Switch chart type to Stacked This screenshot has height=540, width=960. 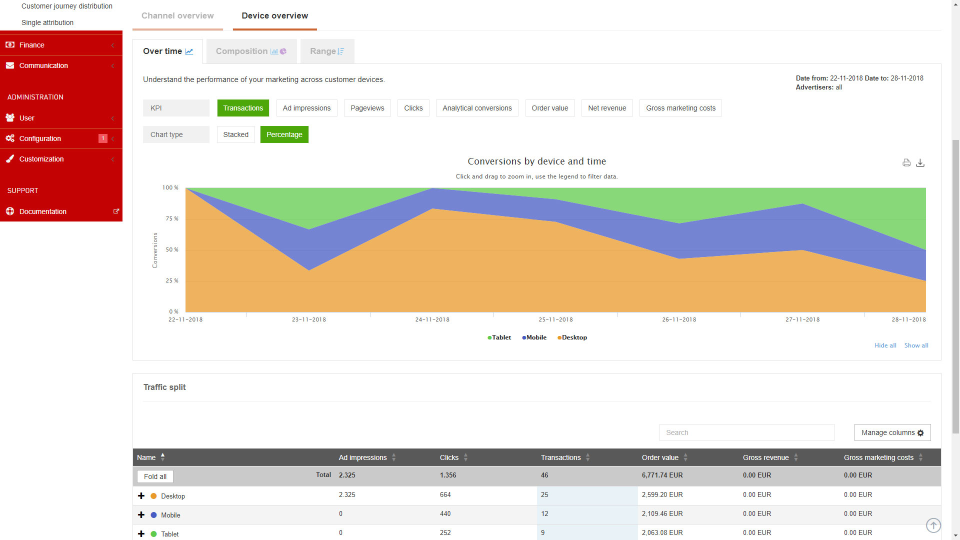tap(236, 135)
